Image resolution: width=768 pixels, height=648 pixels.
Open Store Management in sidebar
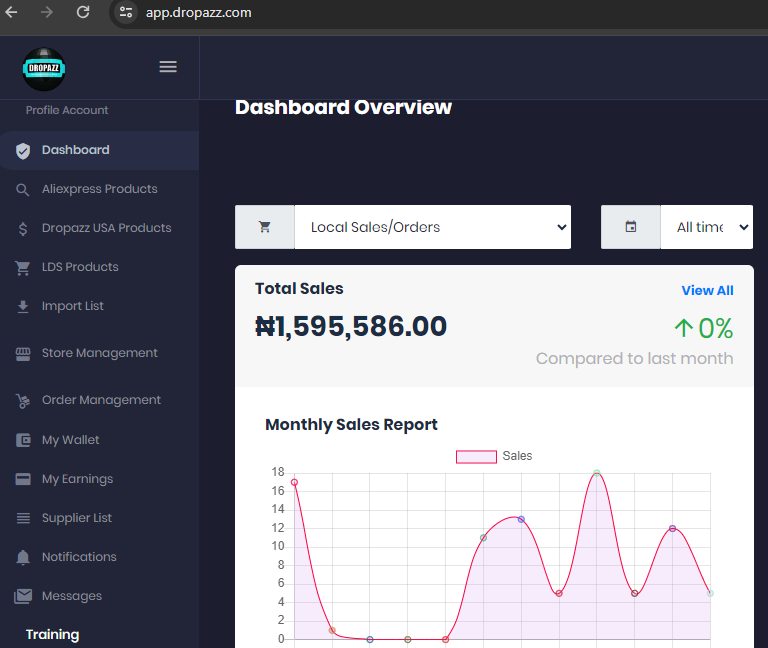pos(99,353)
